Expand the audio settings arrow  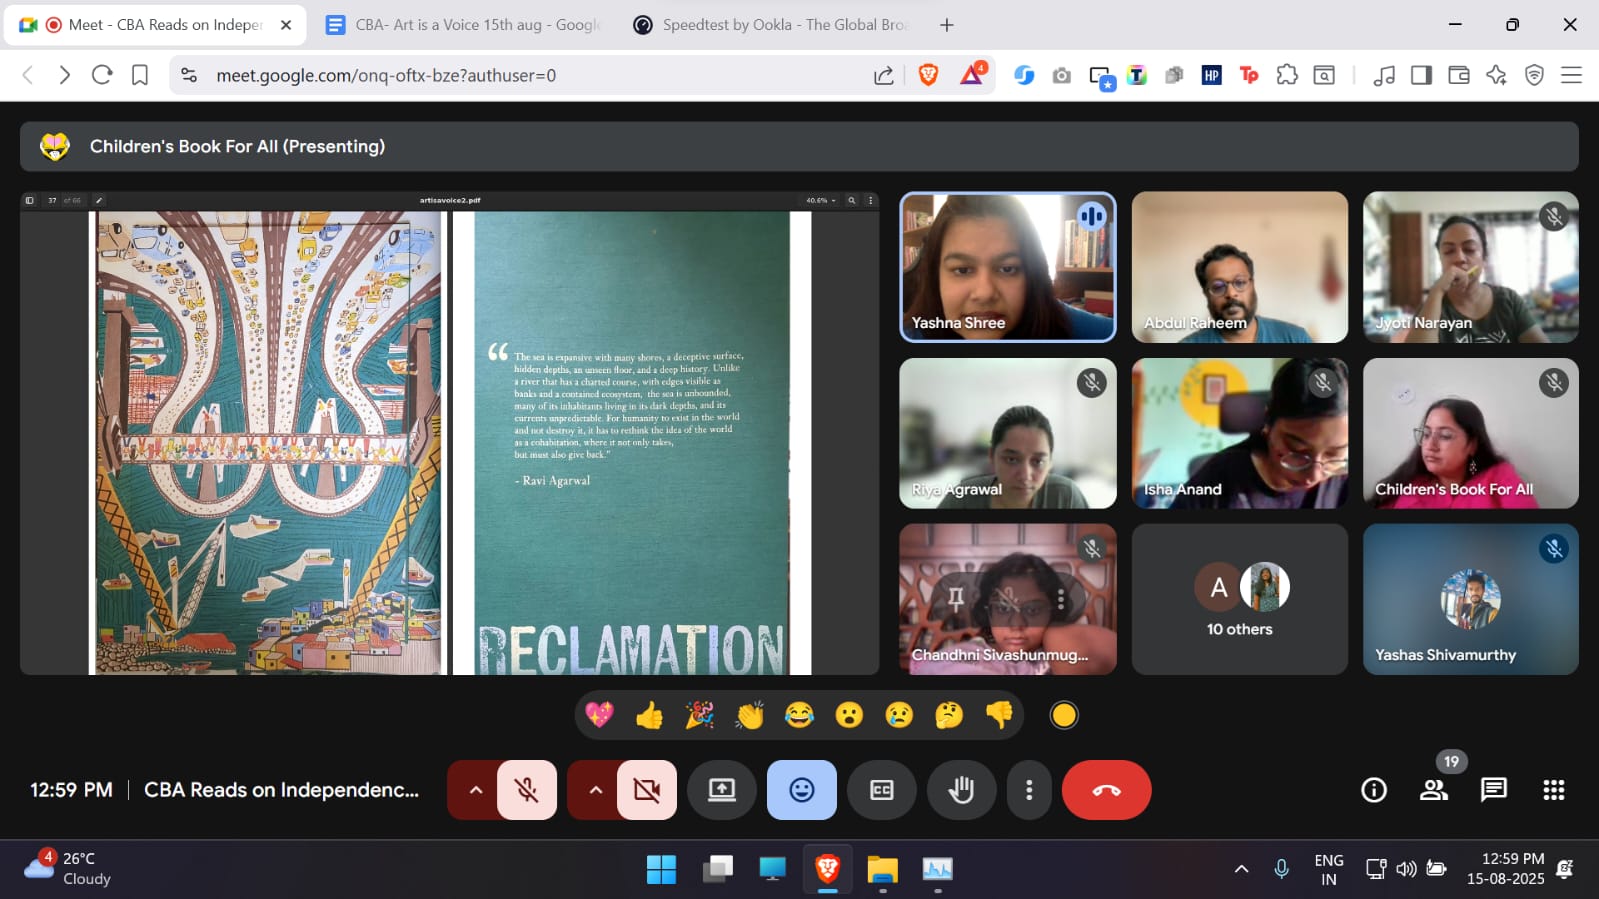[x=476, y=790]
